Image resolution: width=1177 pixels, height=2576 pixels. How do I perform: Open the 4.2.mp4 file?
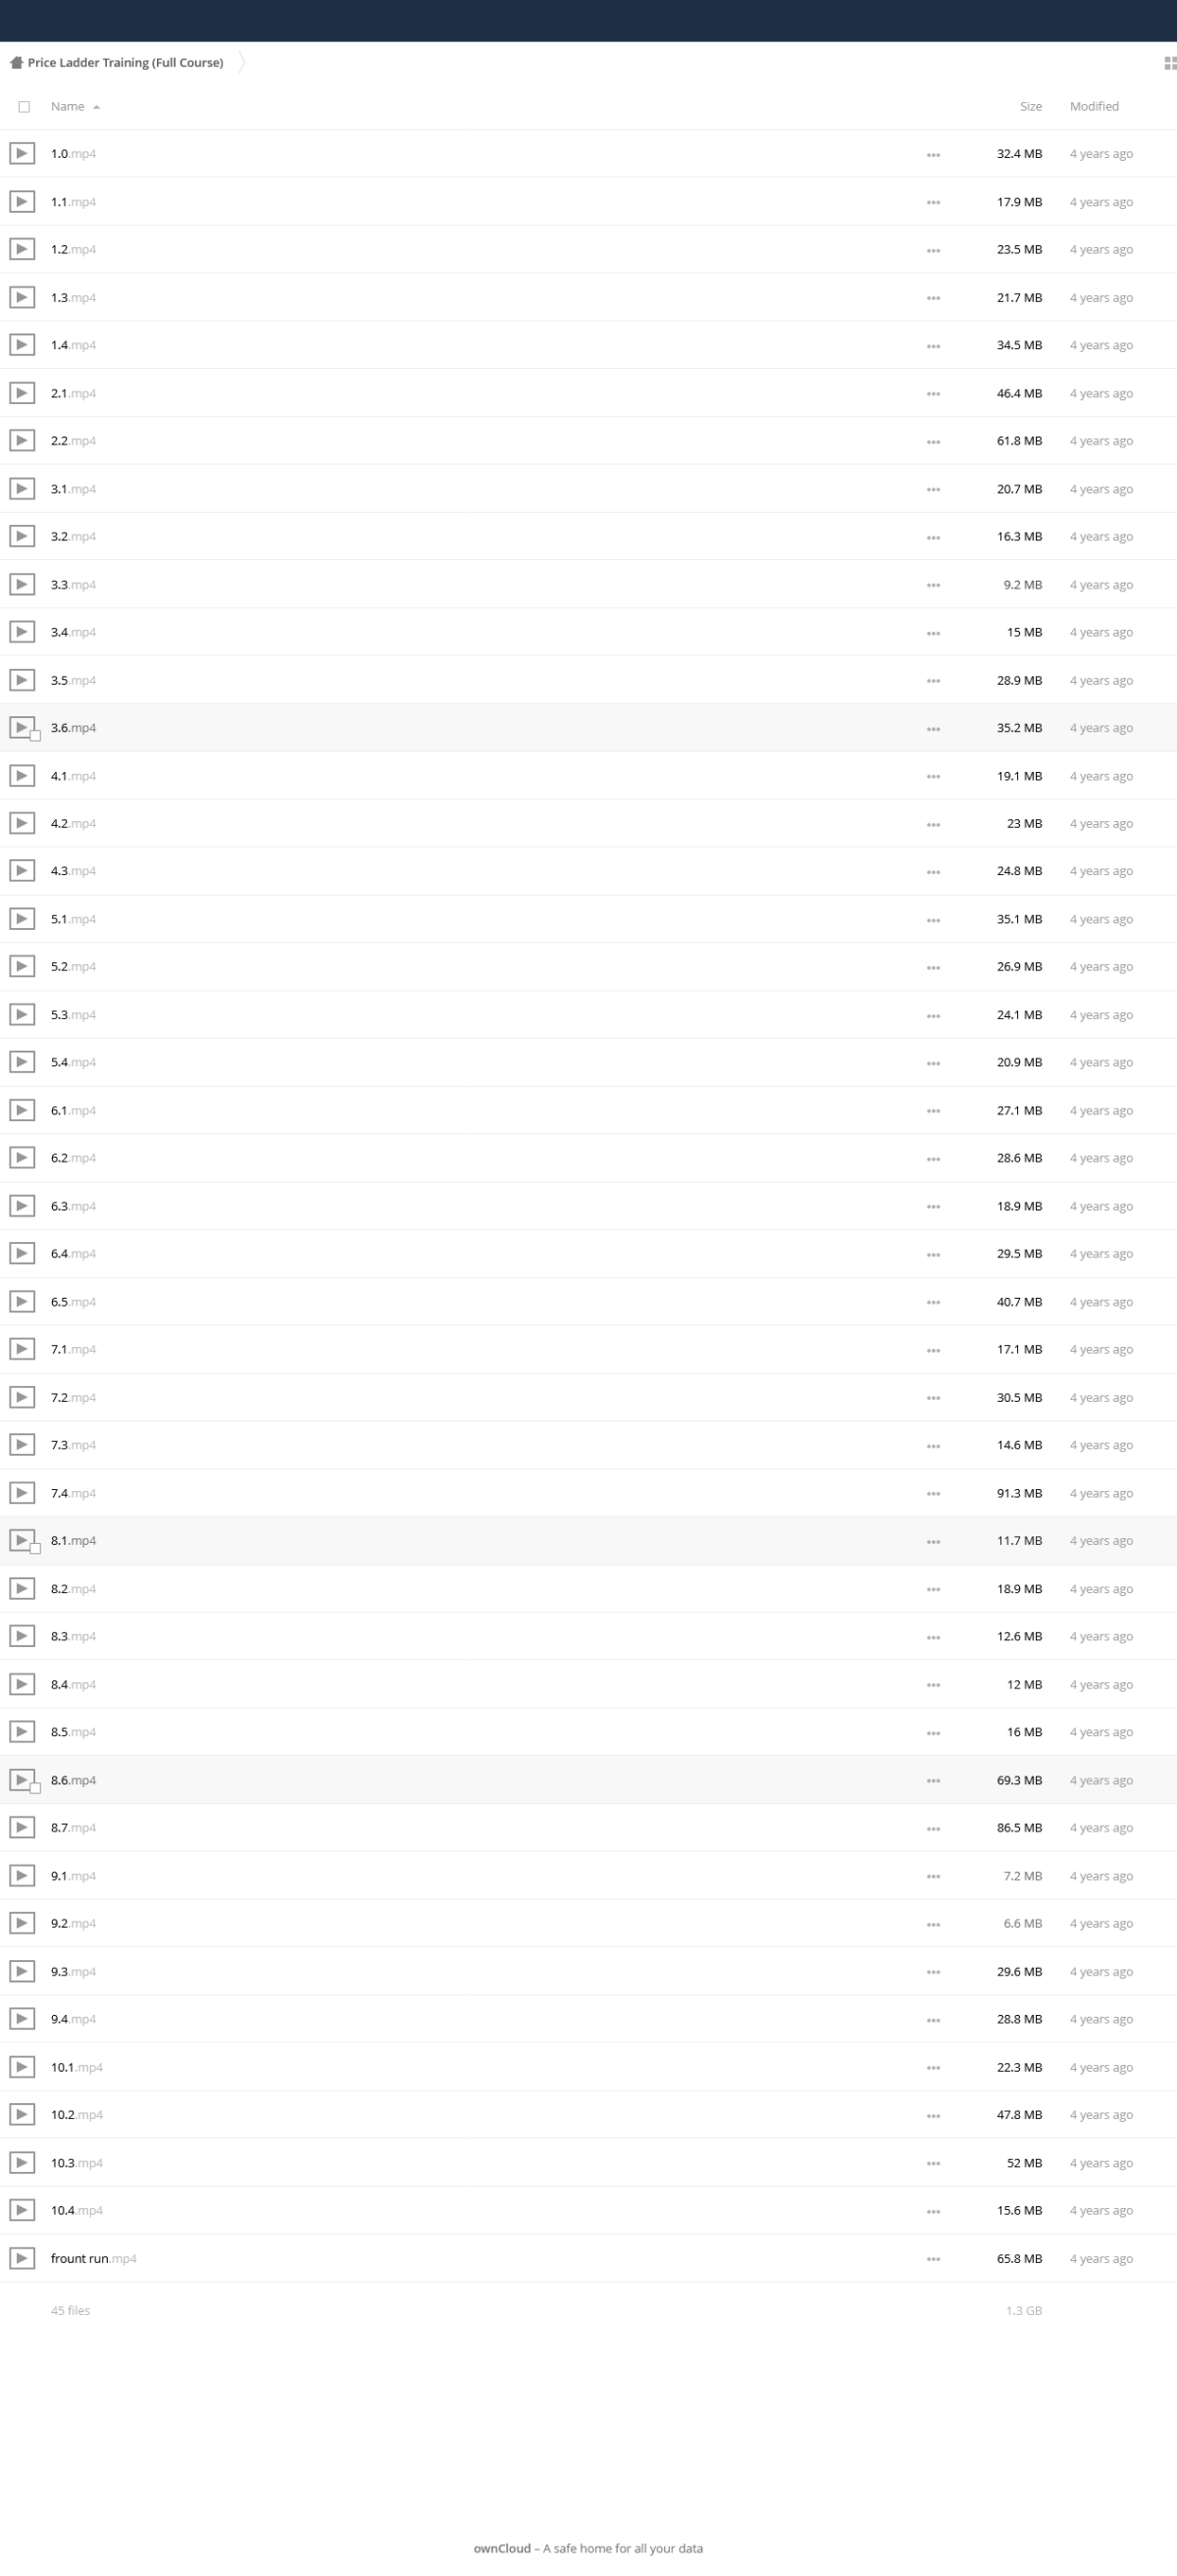pyautogui.click(x=73, y=823)
